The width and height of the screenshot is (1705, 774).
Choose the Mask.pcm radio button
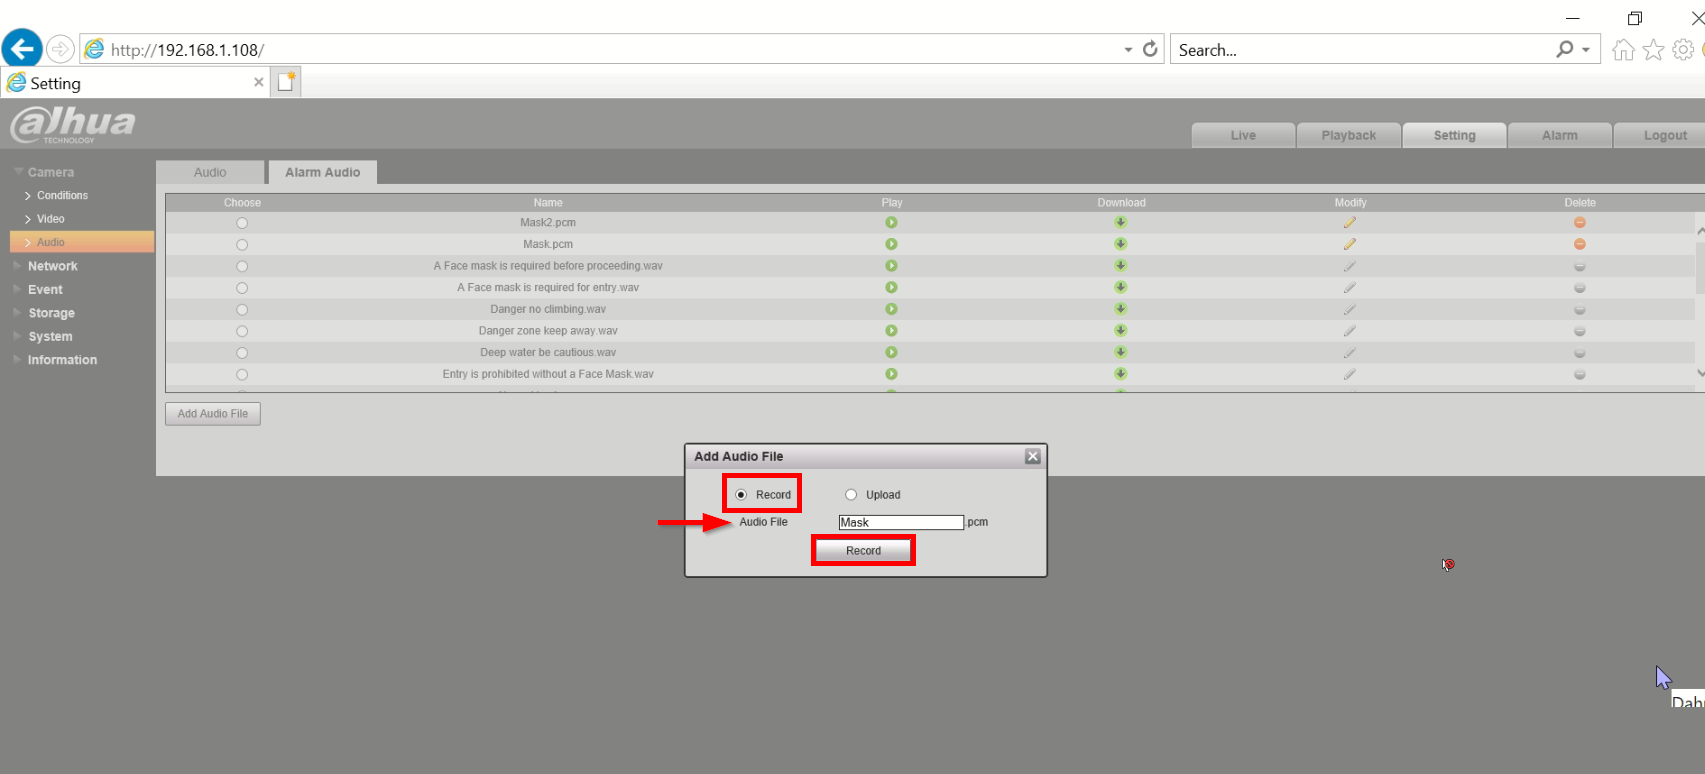click(242, 245)
